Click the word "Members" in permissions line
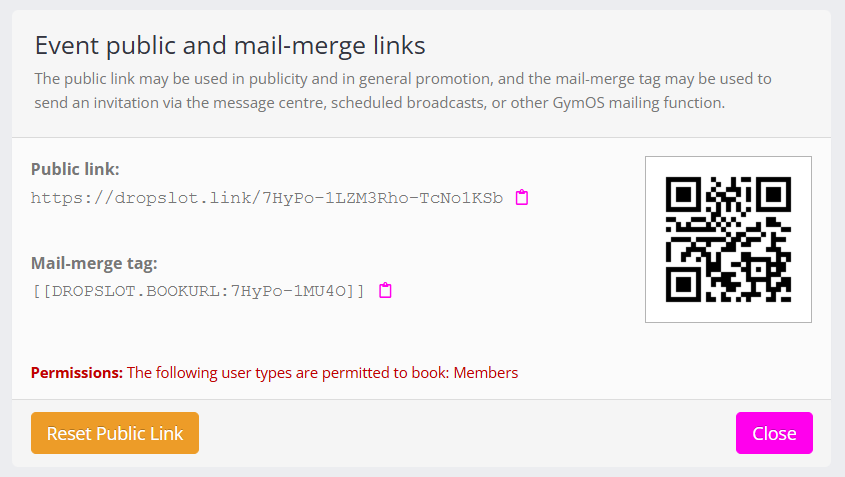Image resolution: width=845 pixels, height=477 pixels. click(486, 373)
